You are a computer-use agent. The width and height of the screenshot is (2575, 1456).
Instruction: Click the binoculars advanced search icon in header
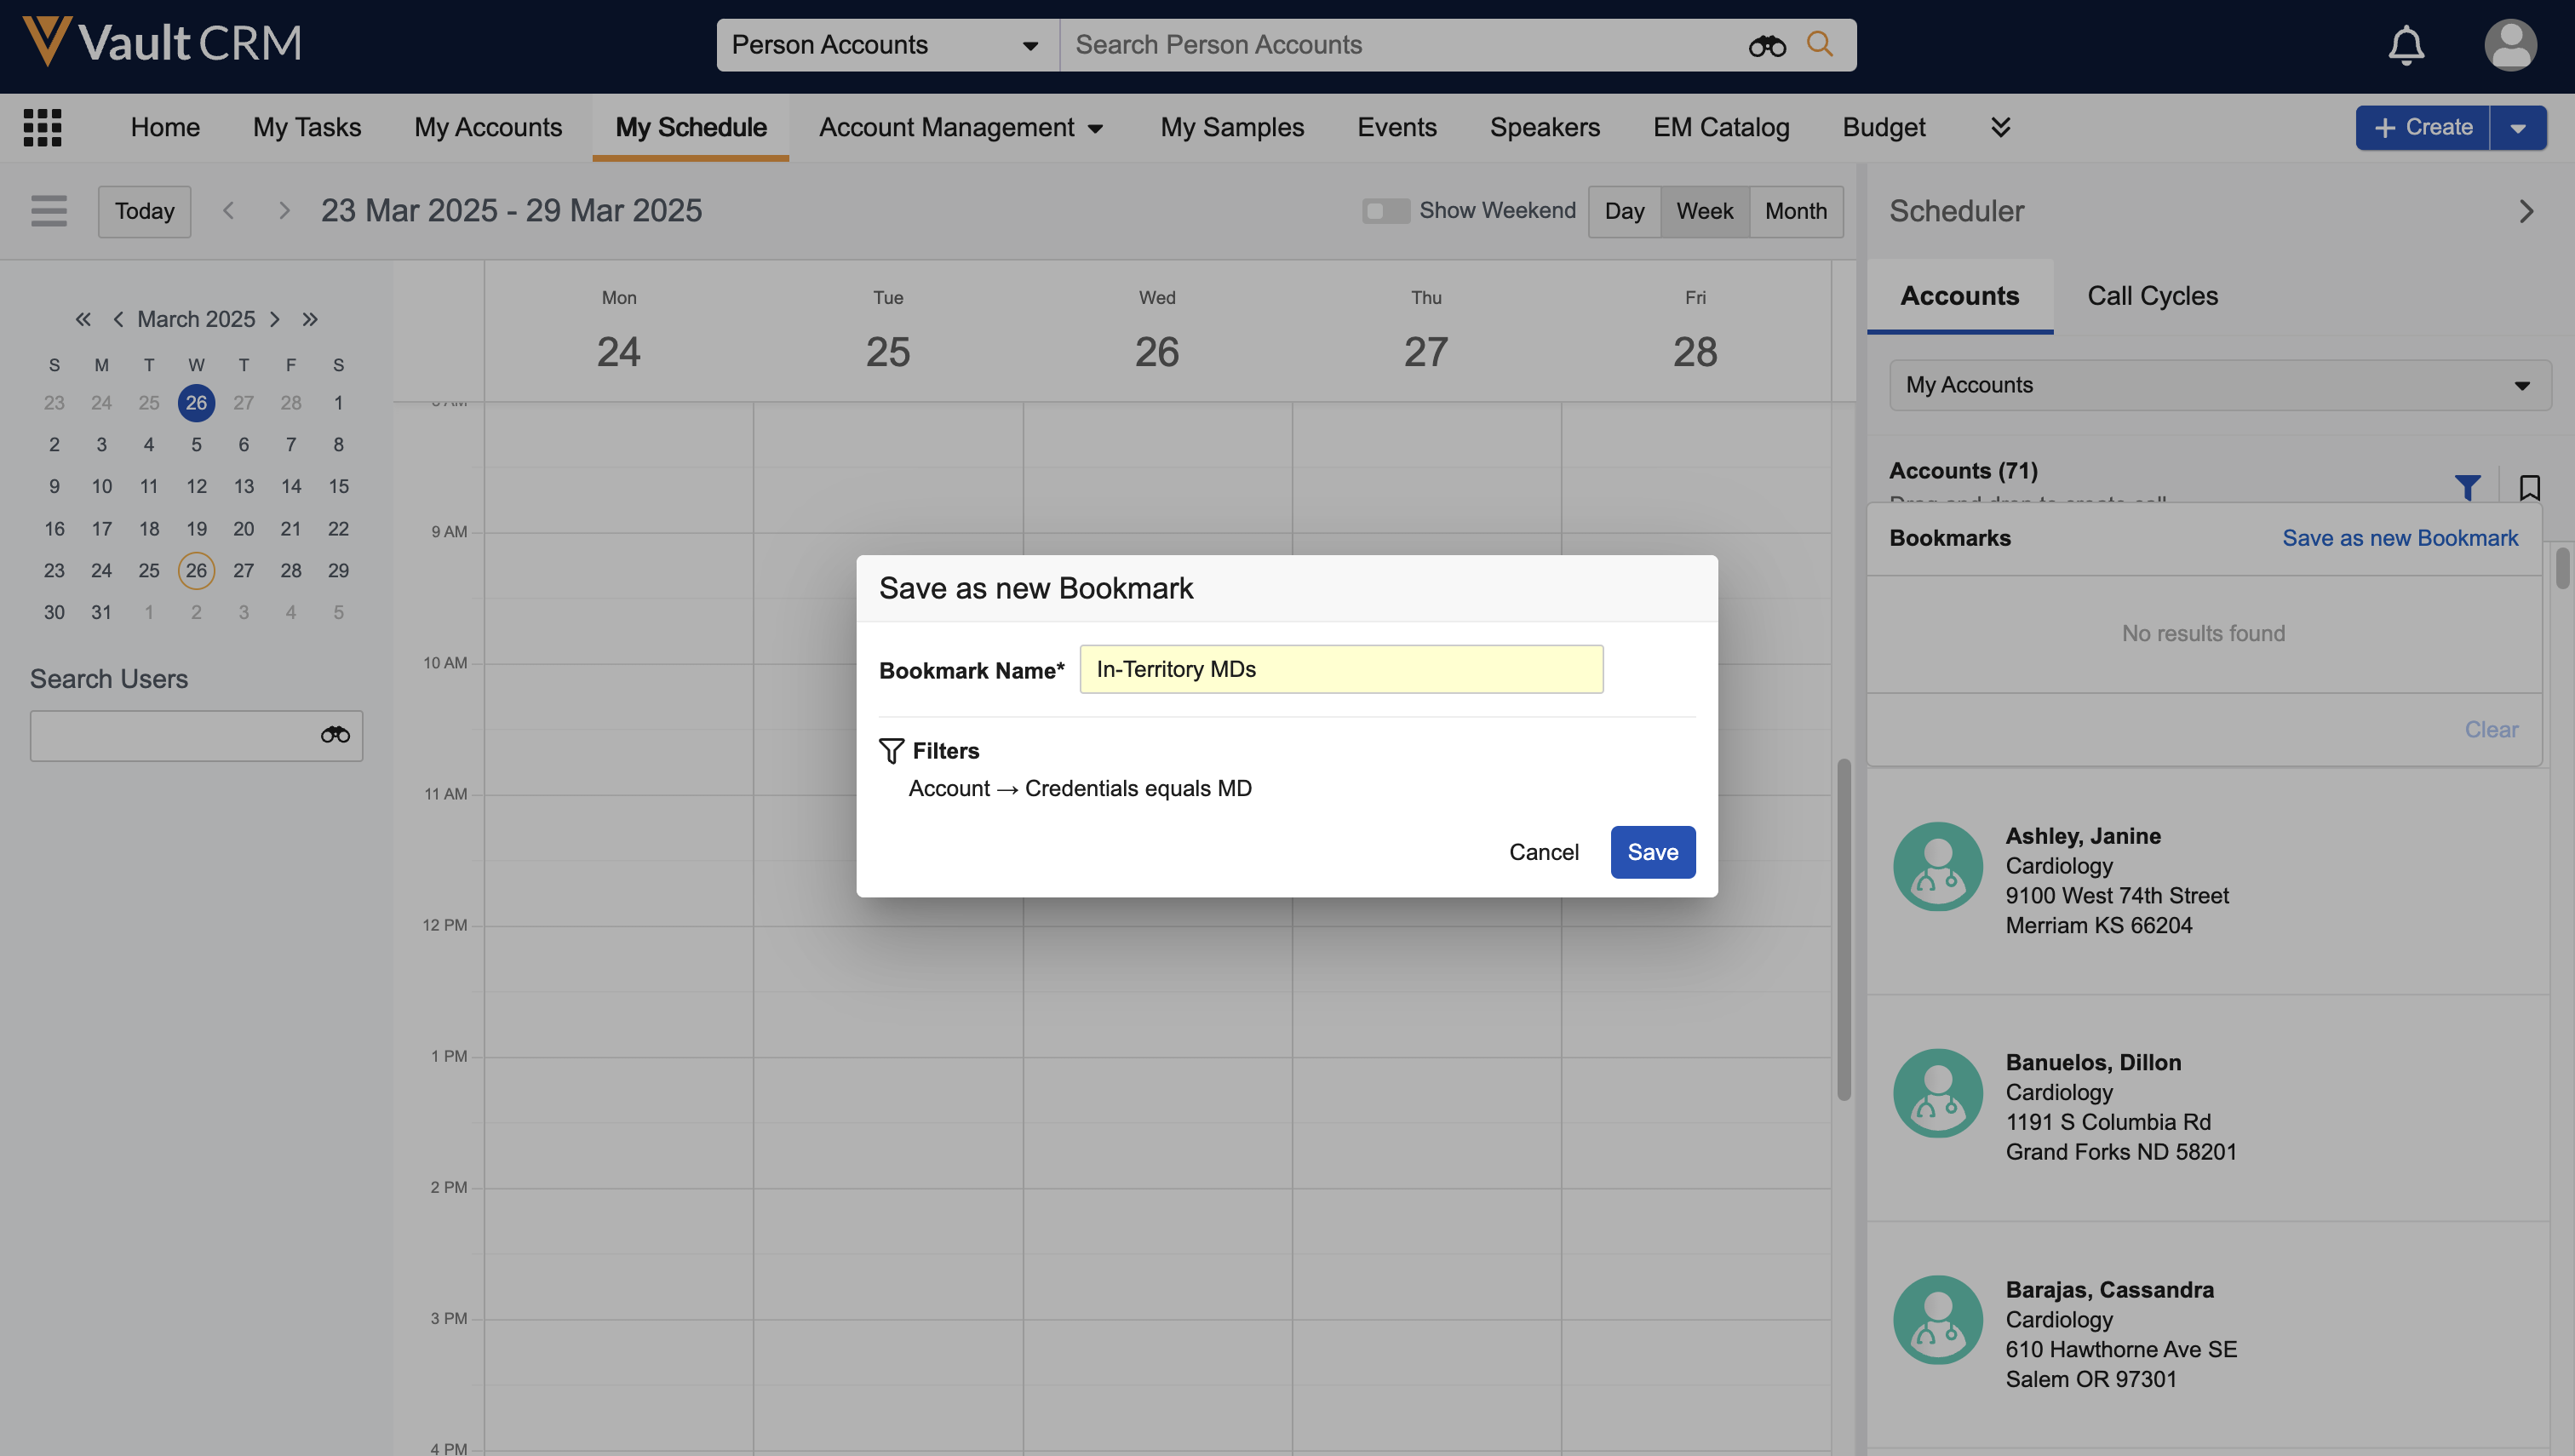click(1766, 45)
